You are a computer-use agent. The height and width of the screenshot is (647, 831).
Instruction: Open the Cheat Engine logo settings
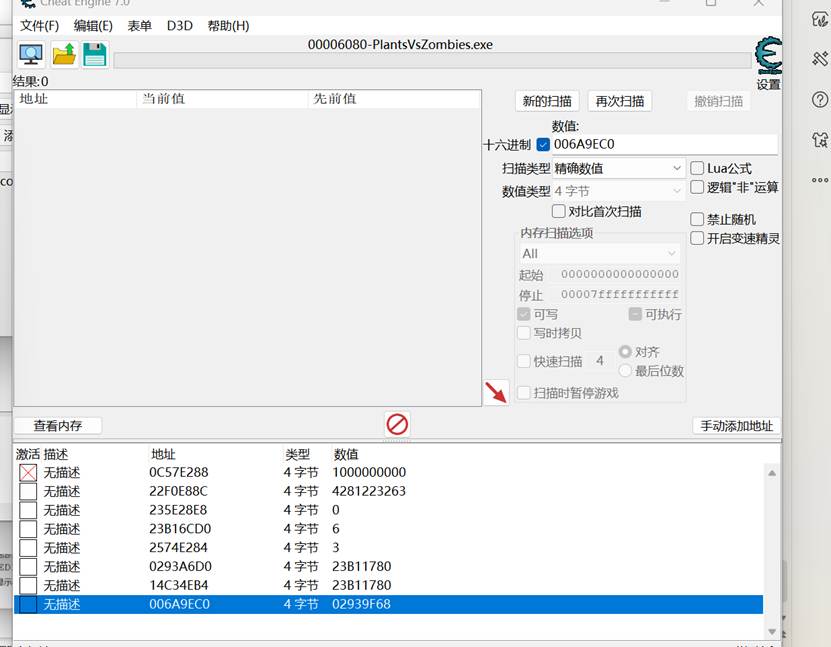click(x=768, y=56)
